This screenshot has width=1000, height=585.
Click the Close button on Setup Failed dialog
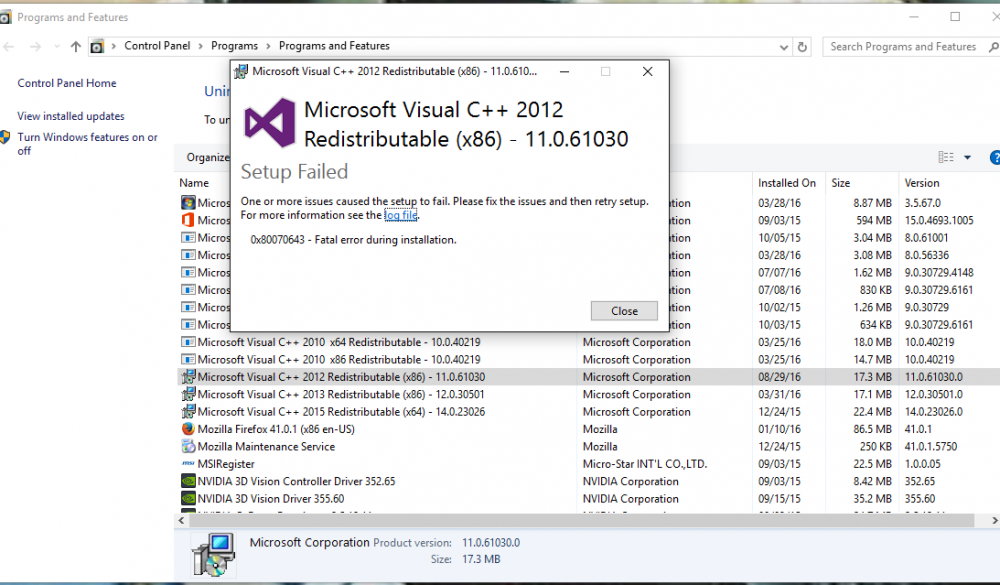(623, 310)
